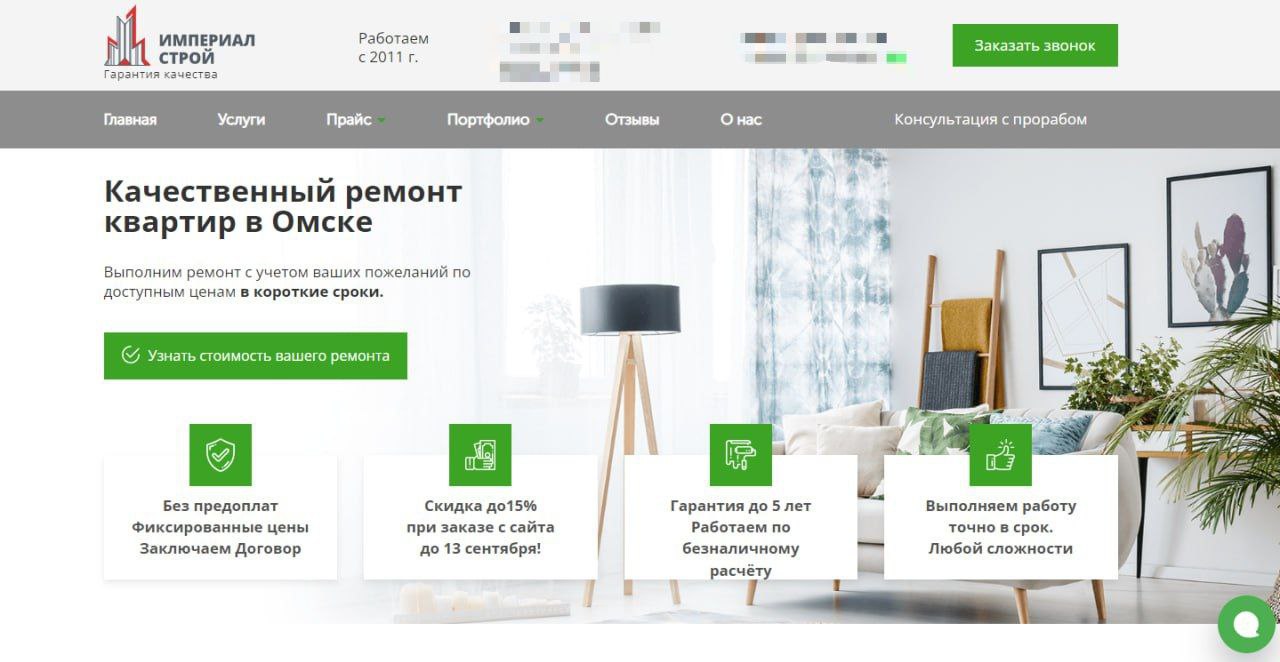Viewport: 1280px width, 662px height.
Task: Click the Заказать звонок button
Action: (x=1035, y=45)
